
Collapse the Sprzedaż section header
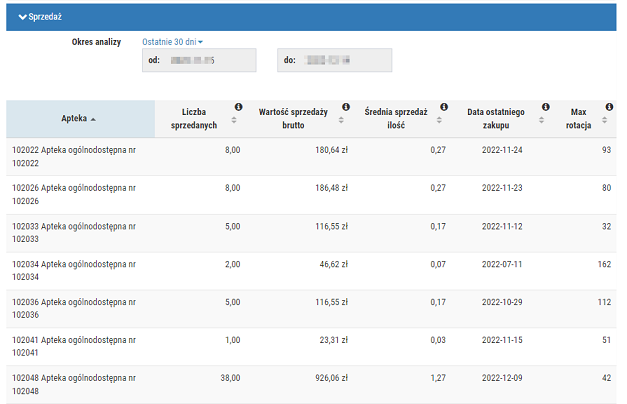pyautogui.click(x=41, y=17)
